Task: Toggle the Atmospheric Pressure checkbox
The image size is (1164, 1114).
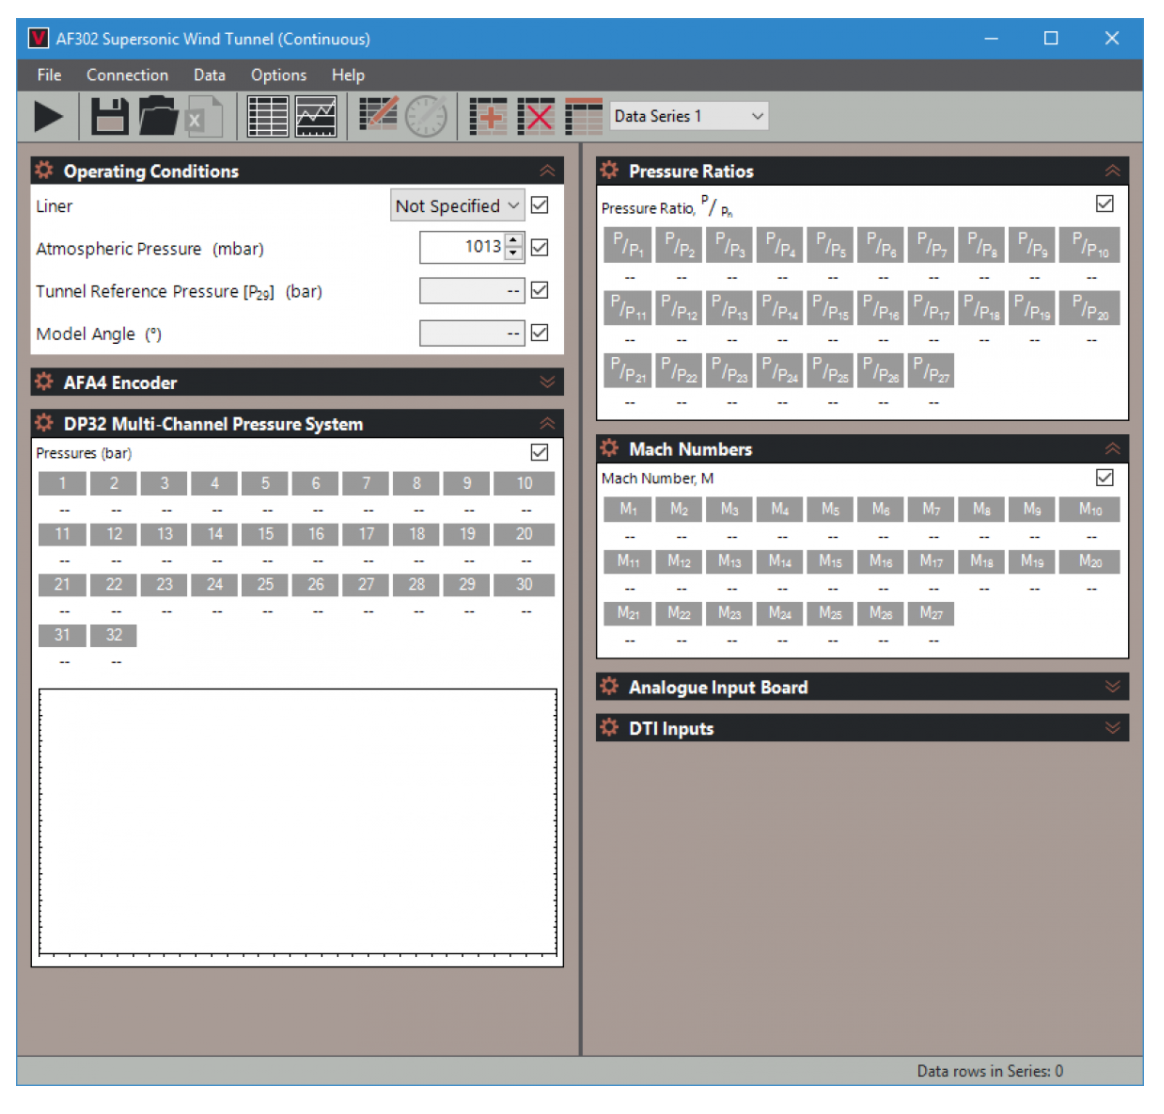Action: coord(540,247)
